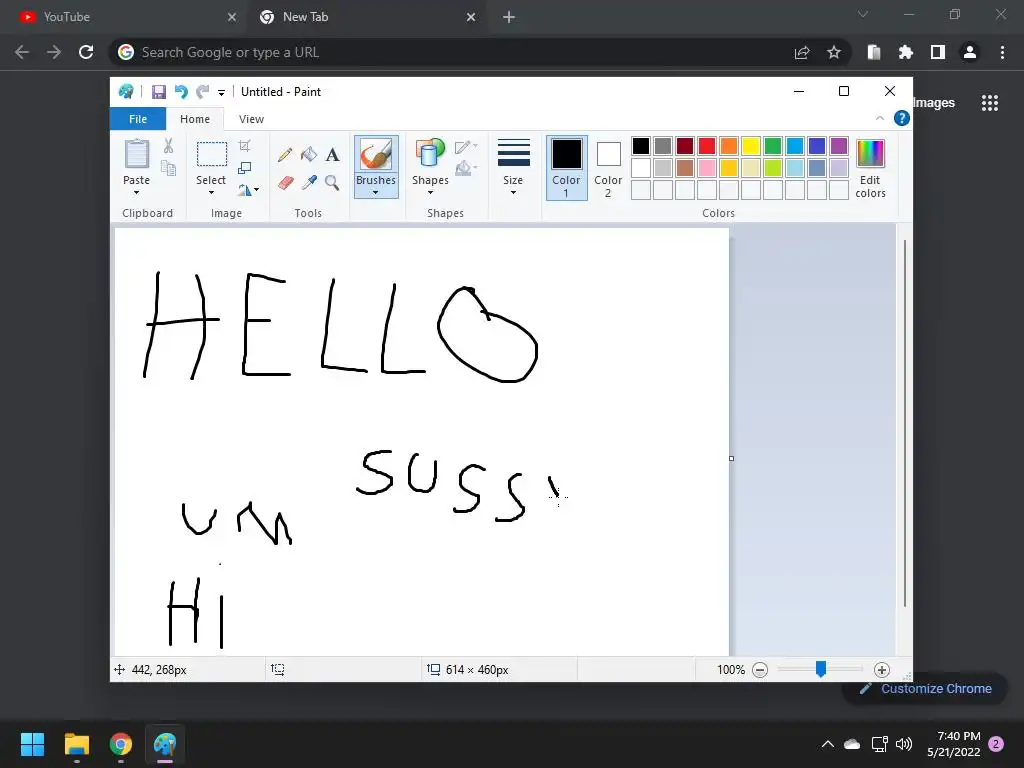
Task: Click the Images link on Google page
Action: [934, 103]
